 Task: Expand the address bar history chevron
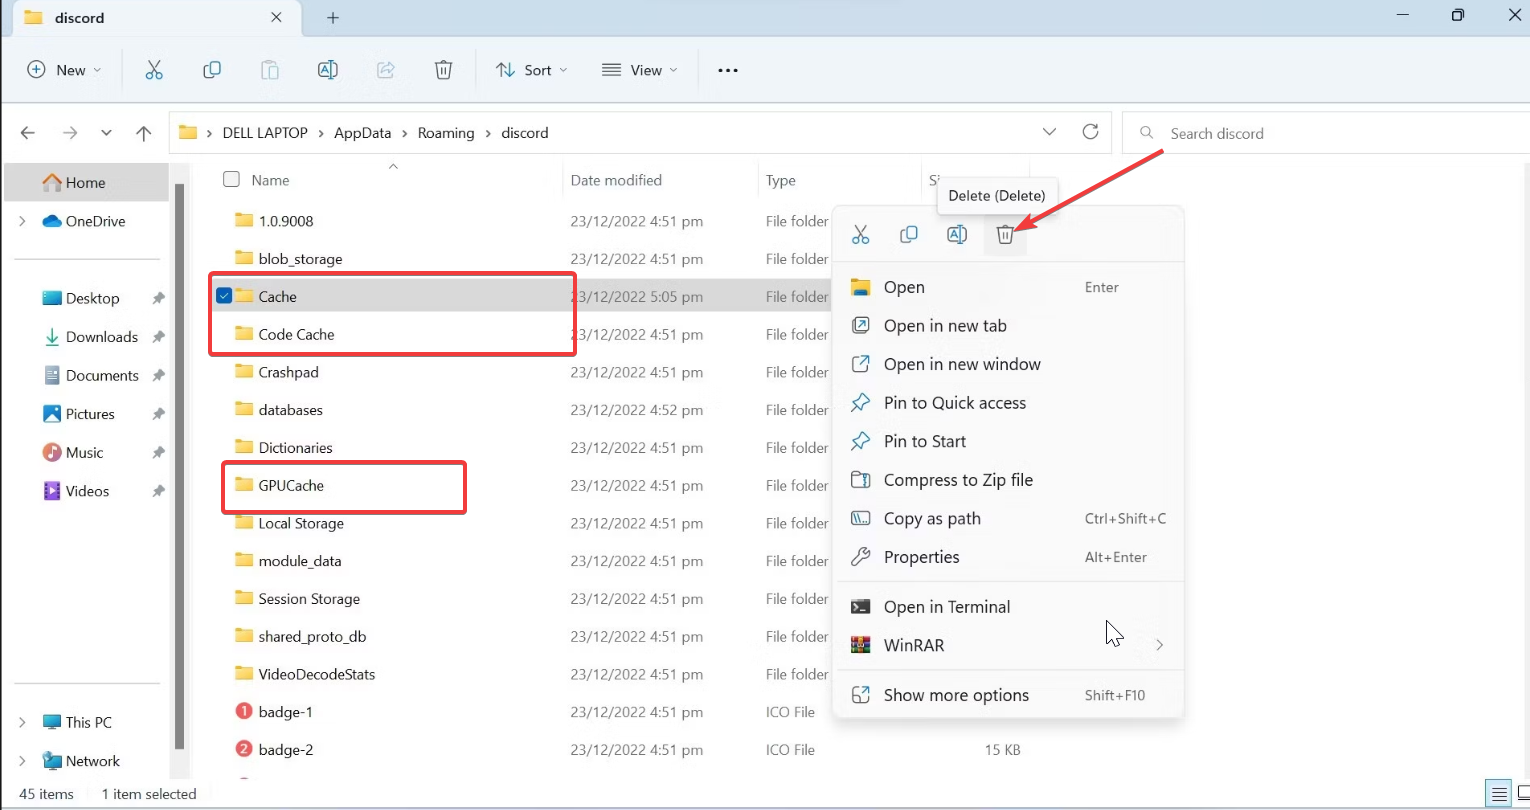[1049, 132]
